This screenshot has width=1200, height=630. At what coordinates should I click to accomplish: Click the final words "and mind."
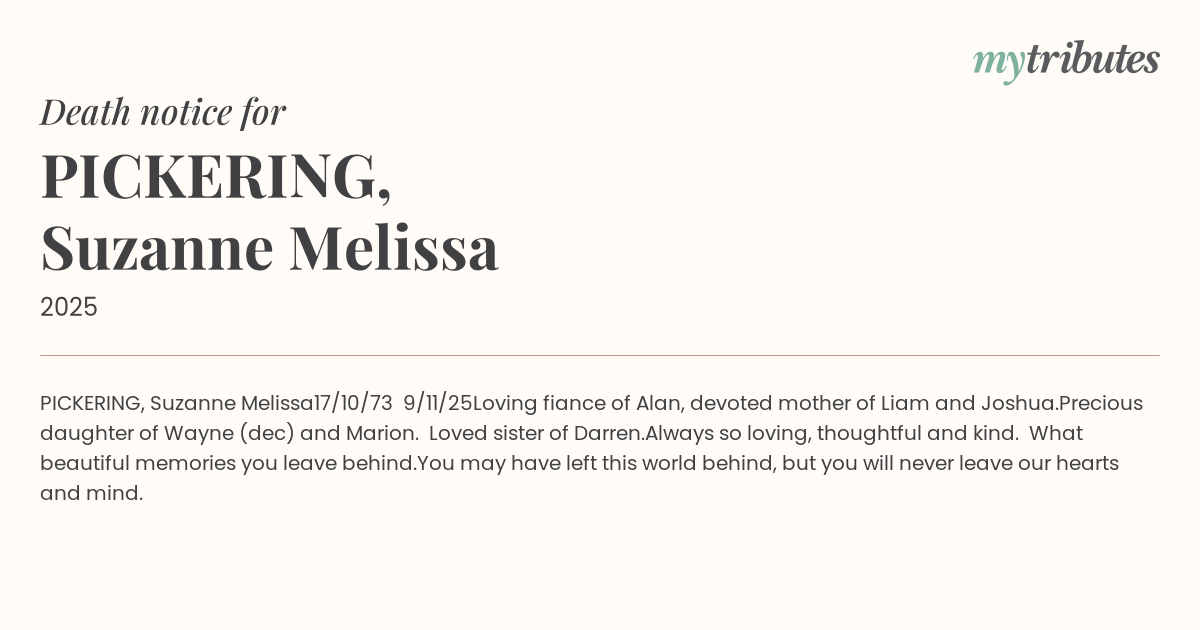(91, 493)
